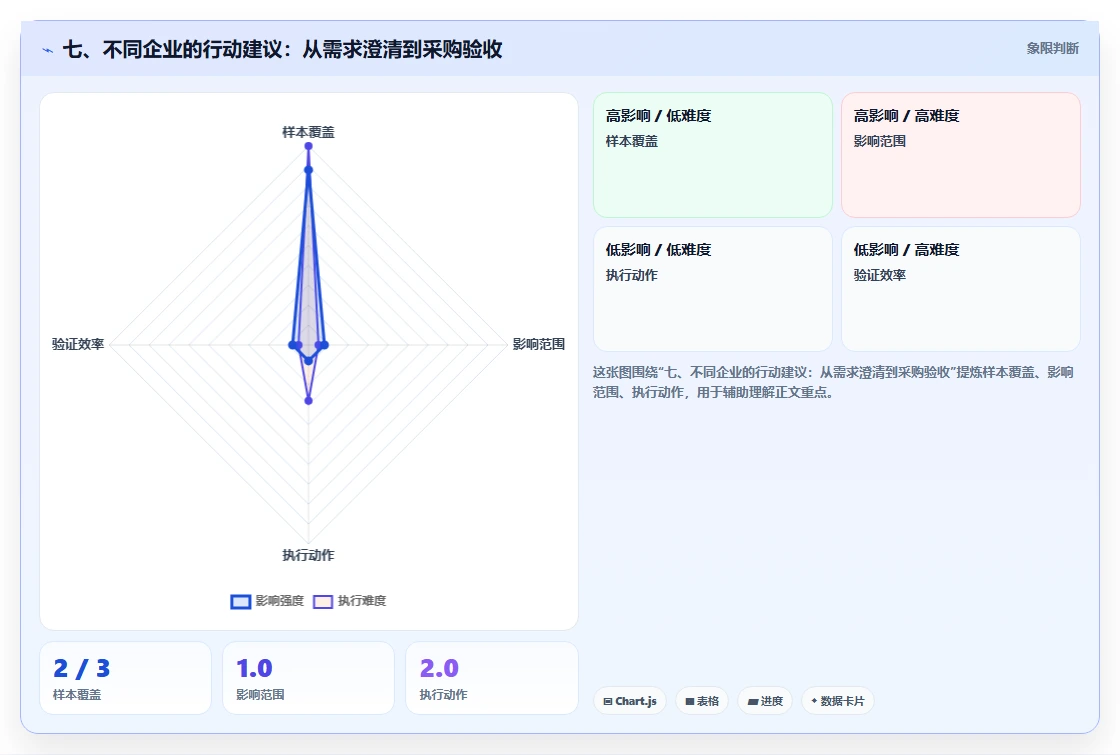The height and width of the screenshot is (755, 1120).
Task: Click the Chart.js chip icon
Action: pyautogui.click(x=608, y=701)
